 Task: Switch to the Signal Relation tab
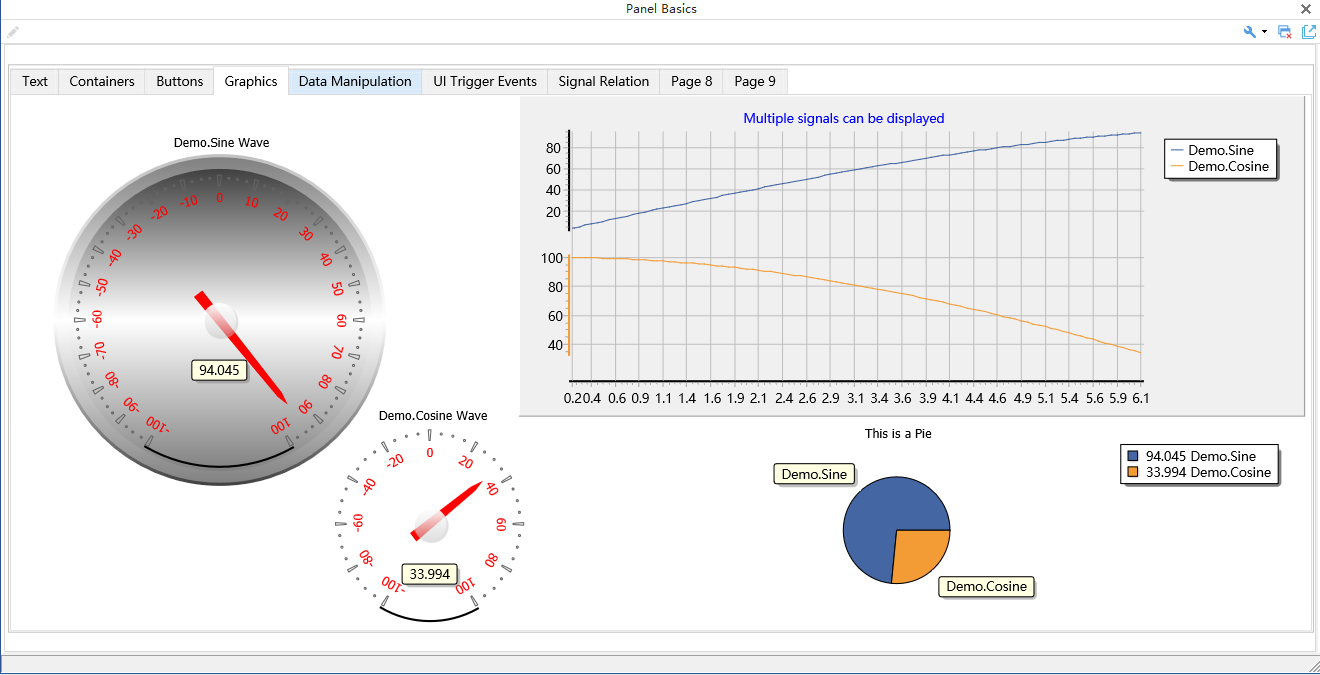[x=604, y=81]
